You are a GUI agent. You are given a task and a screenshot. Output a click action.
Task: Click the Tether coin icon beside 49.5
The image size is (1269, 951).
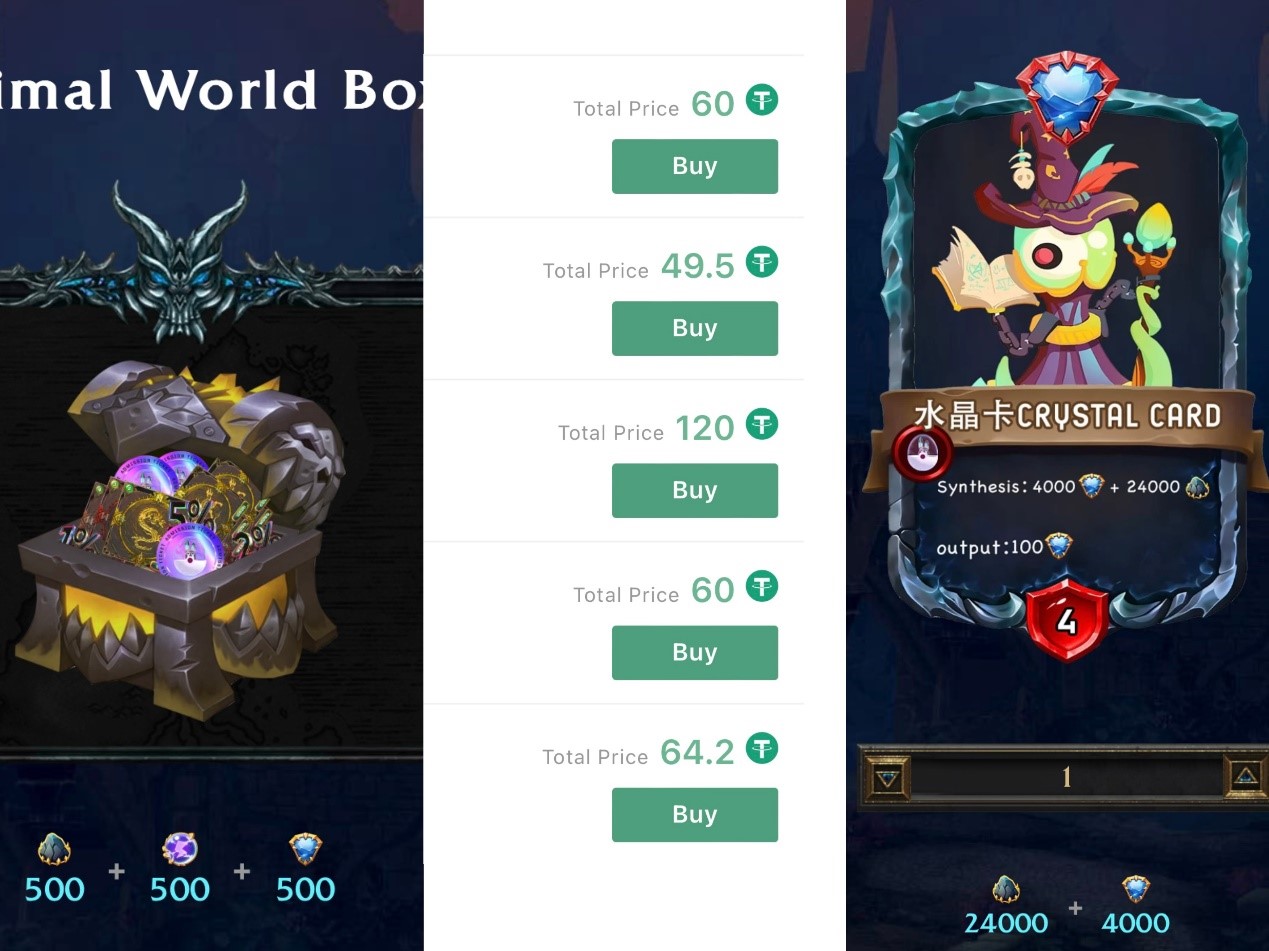[762, 263]
